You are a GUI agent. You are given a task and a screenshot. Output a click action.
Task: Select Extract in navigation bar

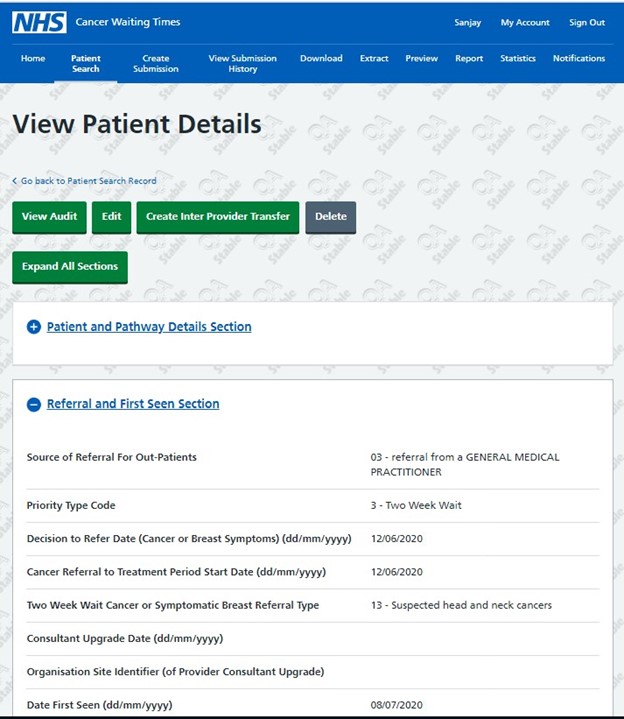374,58
